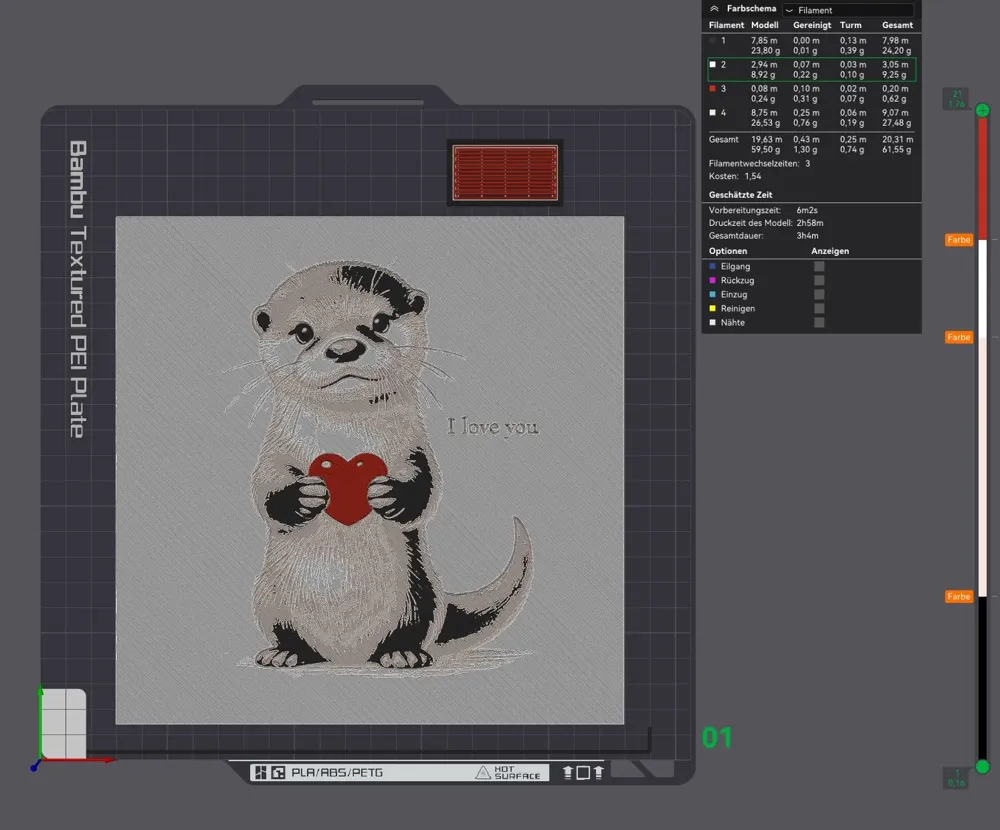The image size is (1000, 830).
Task: Click the 'I love you' text on the model
Action: point(492,427)
